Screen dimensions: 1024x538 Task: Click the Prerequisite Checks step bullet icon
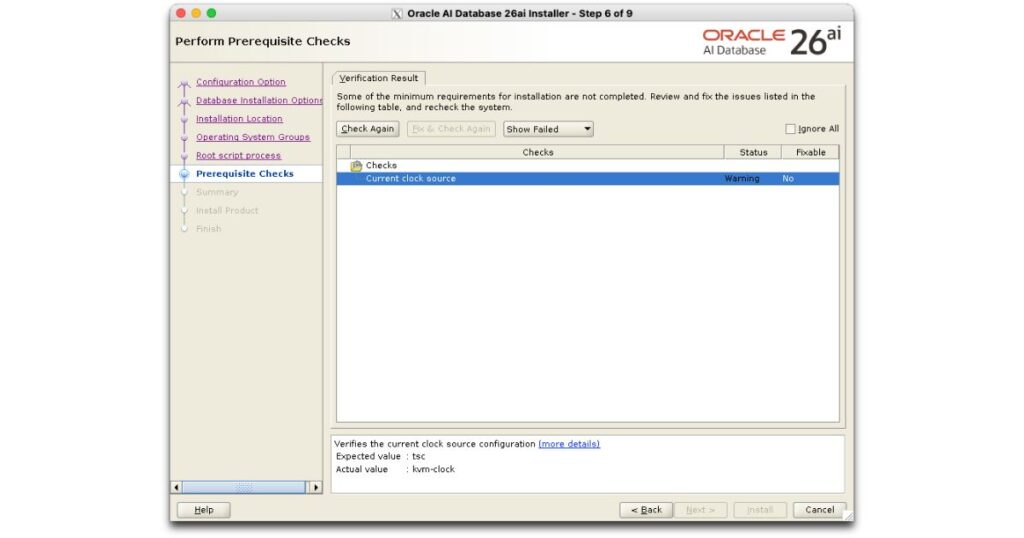point(184,174)
